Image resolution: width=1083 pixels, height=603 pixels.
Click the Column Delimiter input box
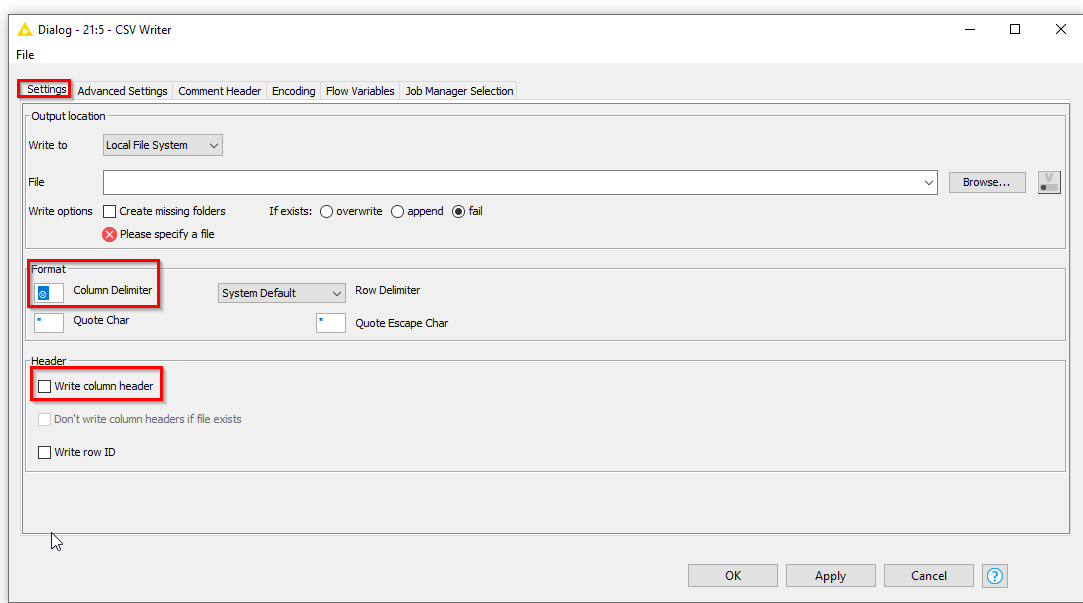click(x=49, y=293)
